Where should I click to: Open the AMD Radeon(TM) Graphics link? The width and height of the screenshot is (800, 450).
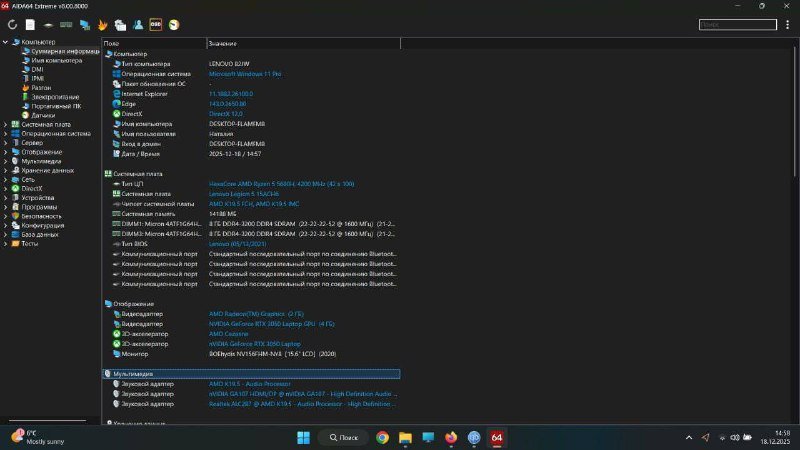256,314
